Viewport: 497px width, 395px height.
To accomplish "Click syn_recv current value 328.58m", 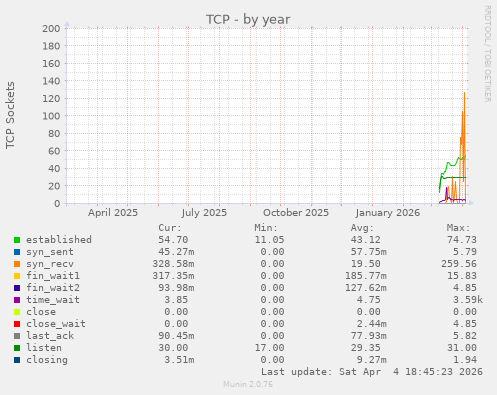I will pos(173,264).
